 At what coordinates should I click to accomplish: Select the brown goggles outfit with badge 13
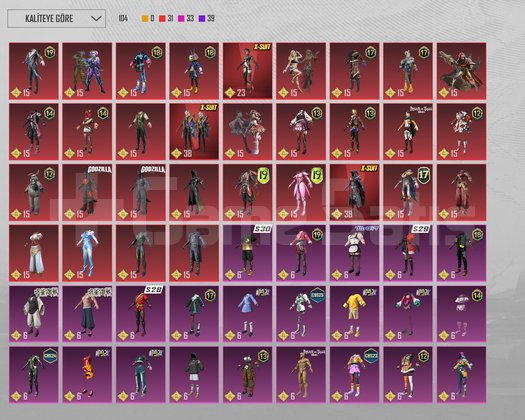coord(247,375)
